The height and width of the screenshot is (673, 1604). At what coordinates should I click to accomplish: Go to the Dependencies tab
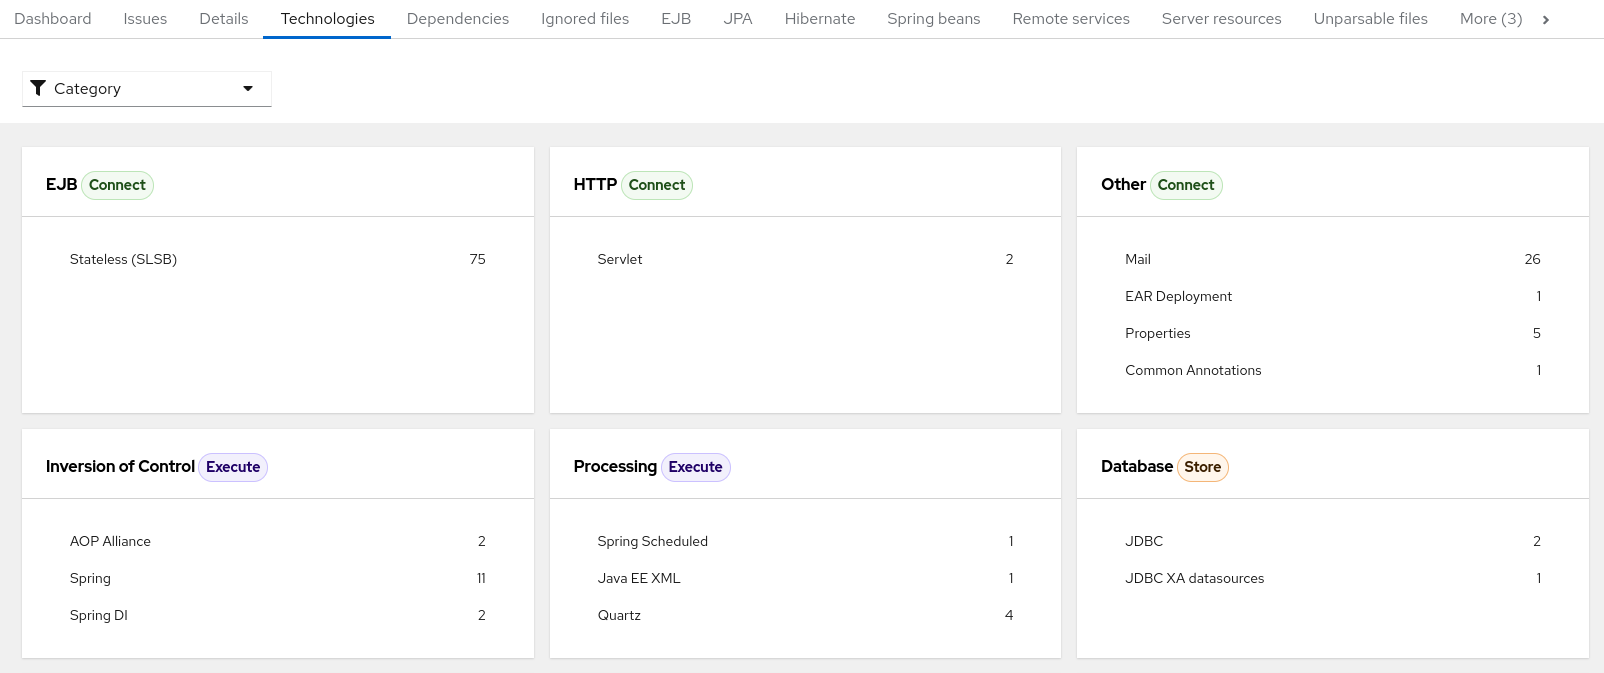[x=457, y=19]
